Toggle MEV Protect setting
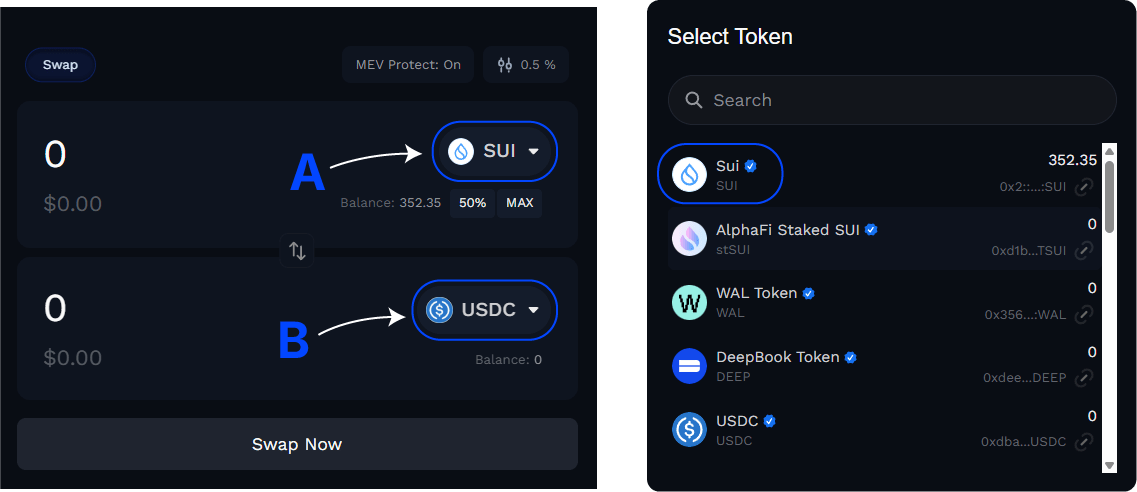Screen dimensions: 1137x492 pos(408,65)
